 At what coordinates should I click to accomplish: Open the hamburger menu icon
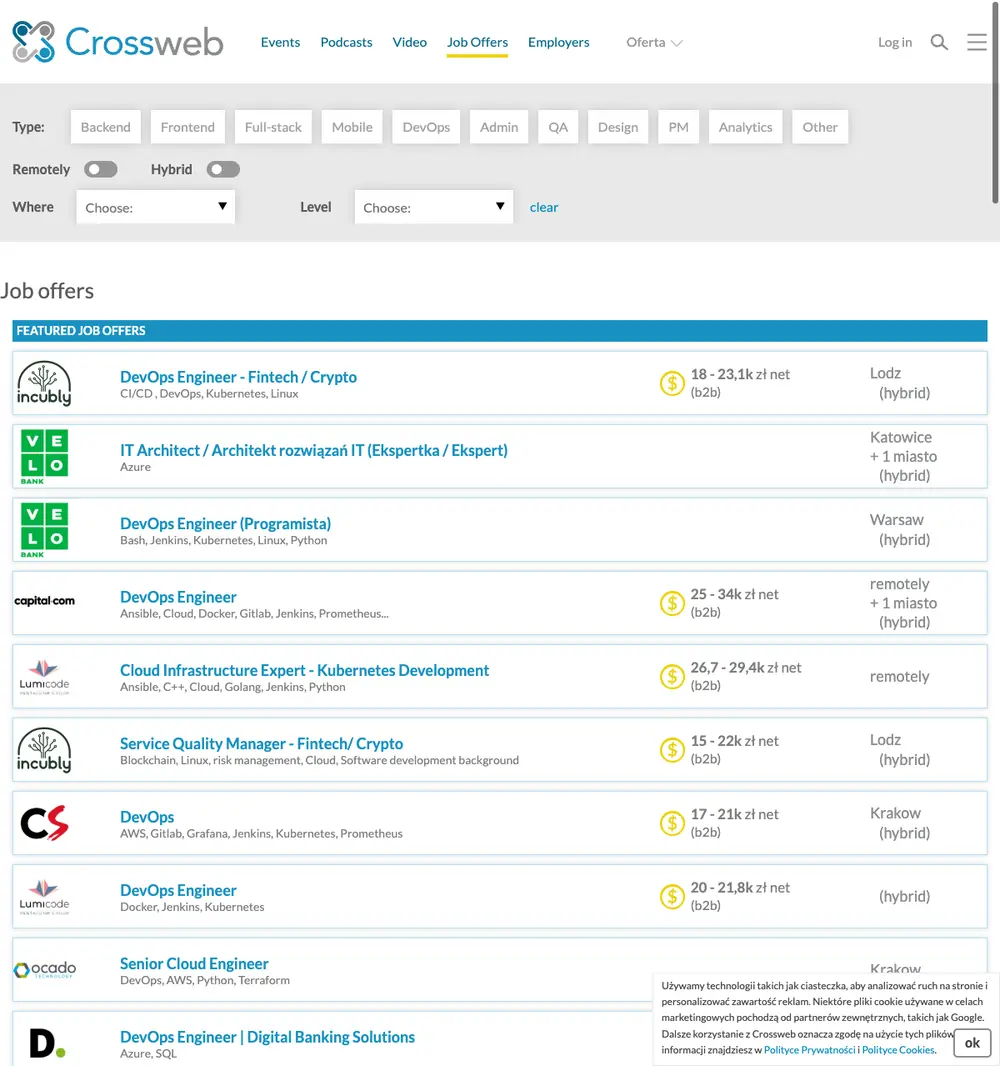977,42
